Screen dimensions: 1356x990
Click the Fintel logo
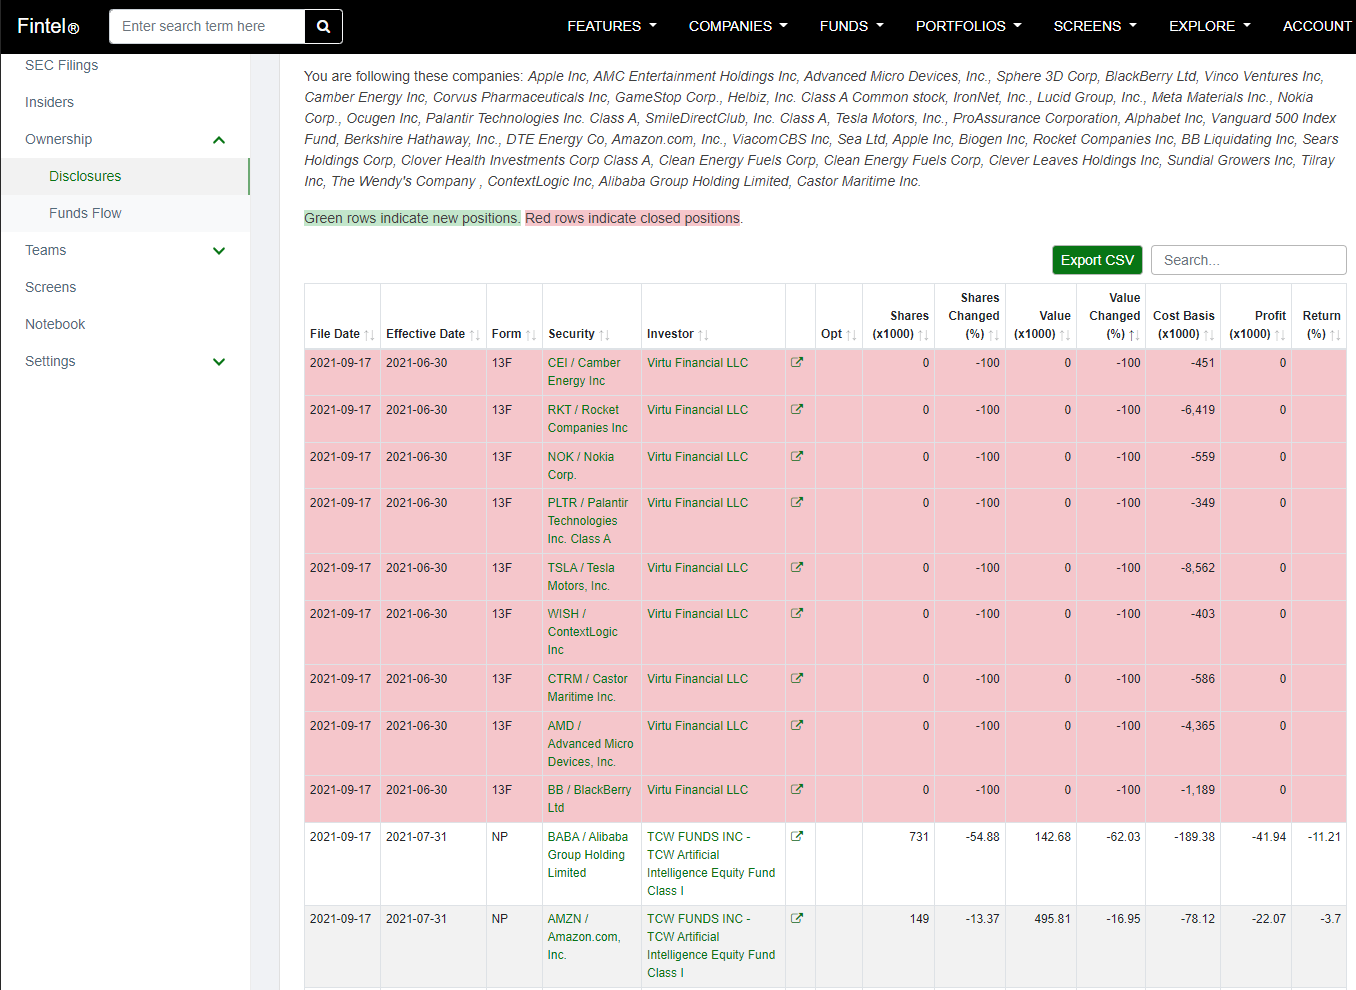point(48,26)
